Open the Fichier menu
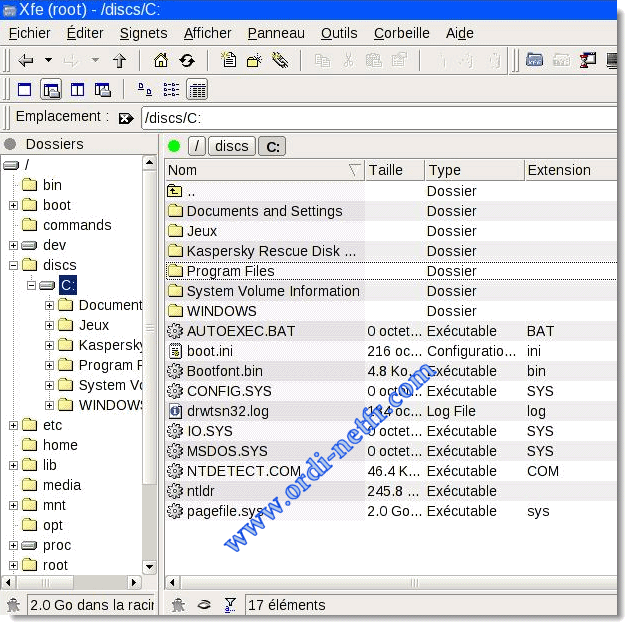Viewport: 625px width, 623px height. (29, 33)
